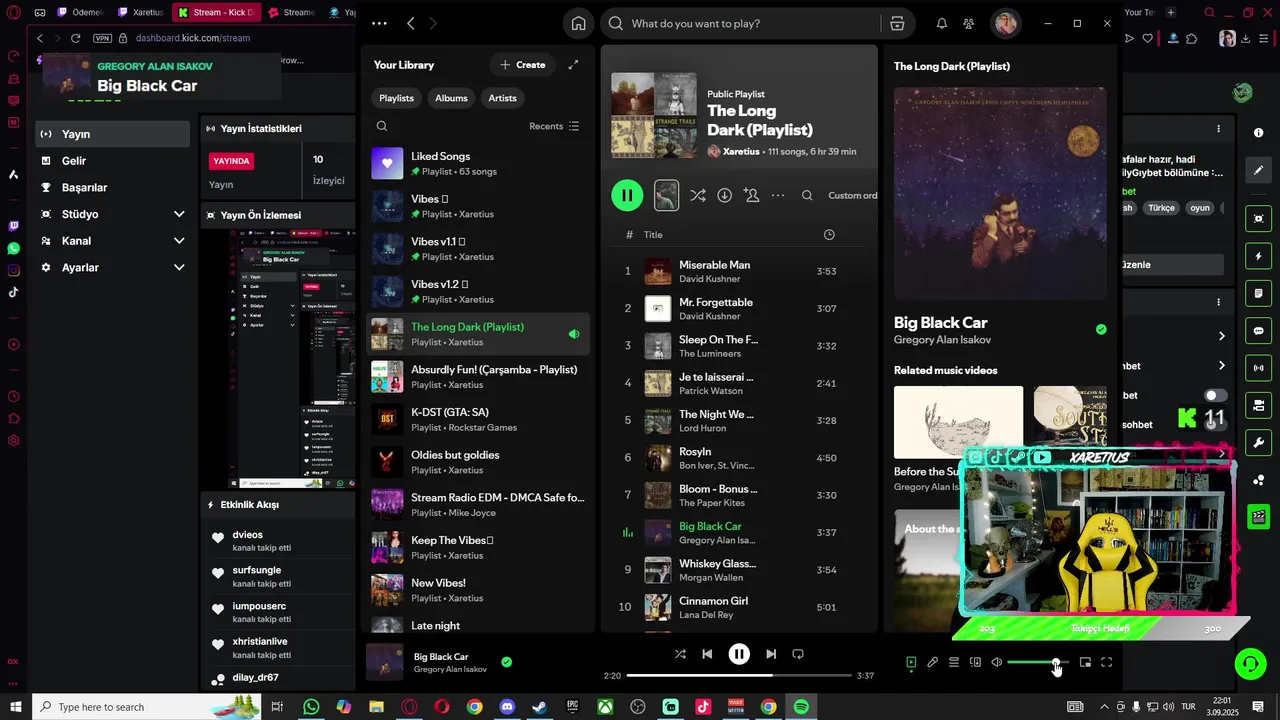Filter library by Artists
The height and width of the screenshot is (720, 1280).
tap(502, 98)
